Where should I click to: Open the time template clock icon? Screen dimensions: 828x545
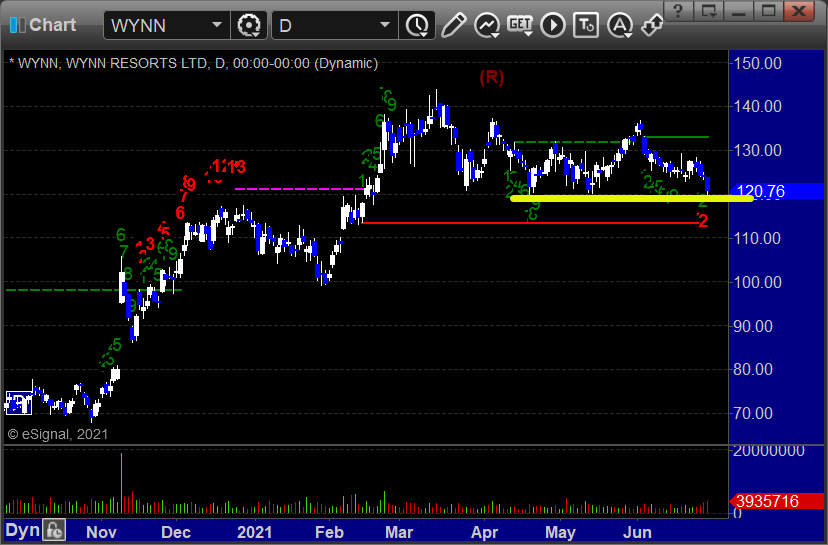(x=417, y=25)
